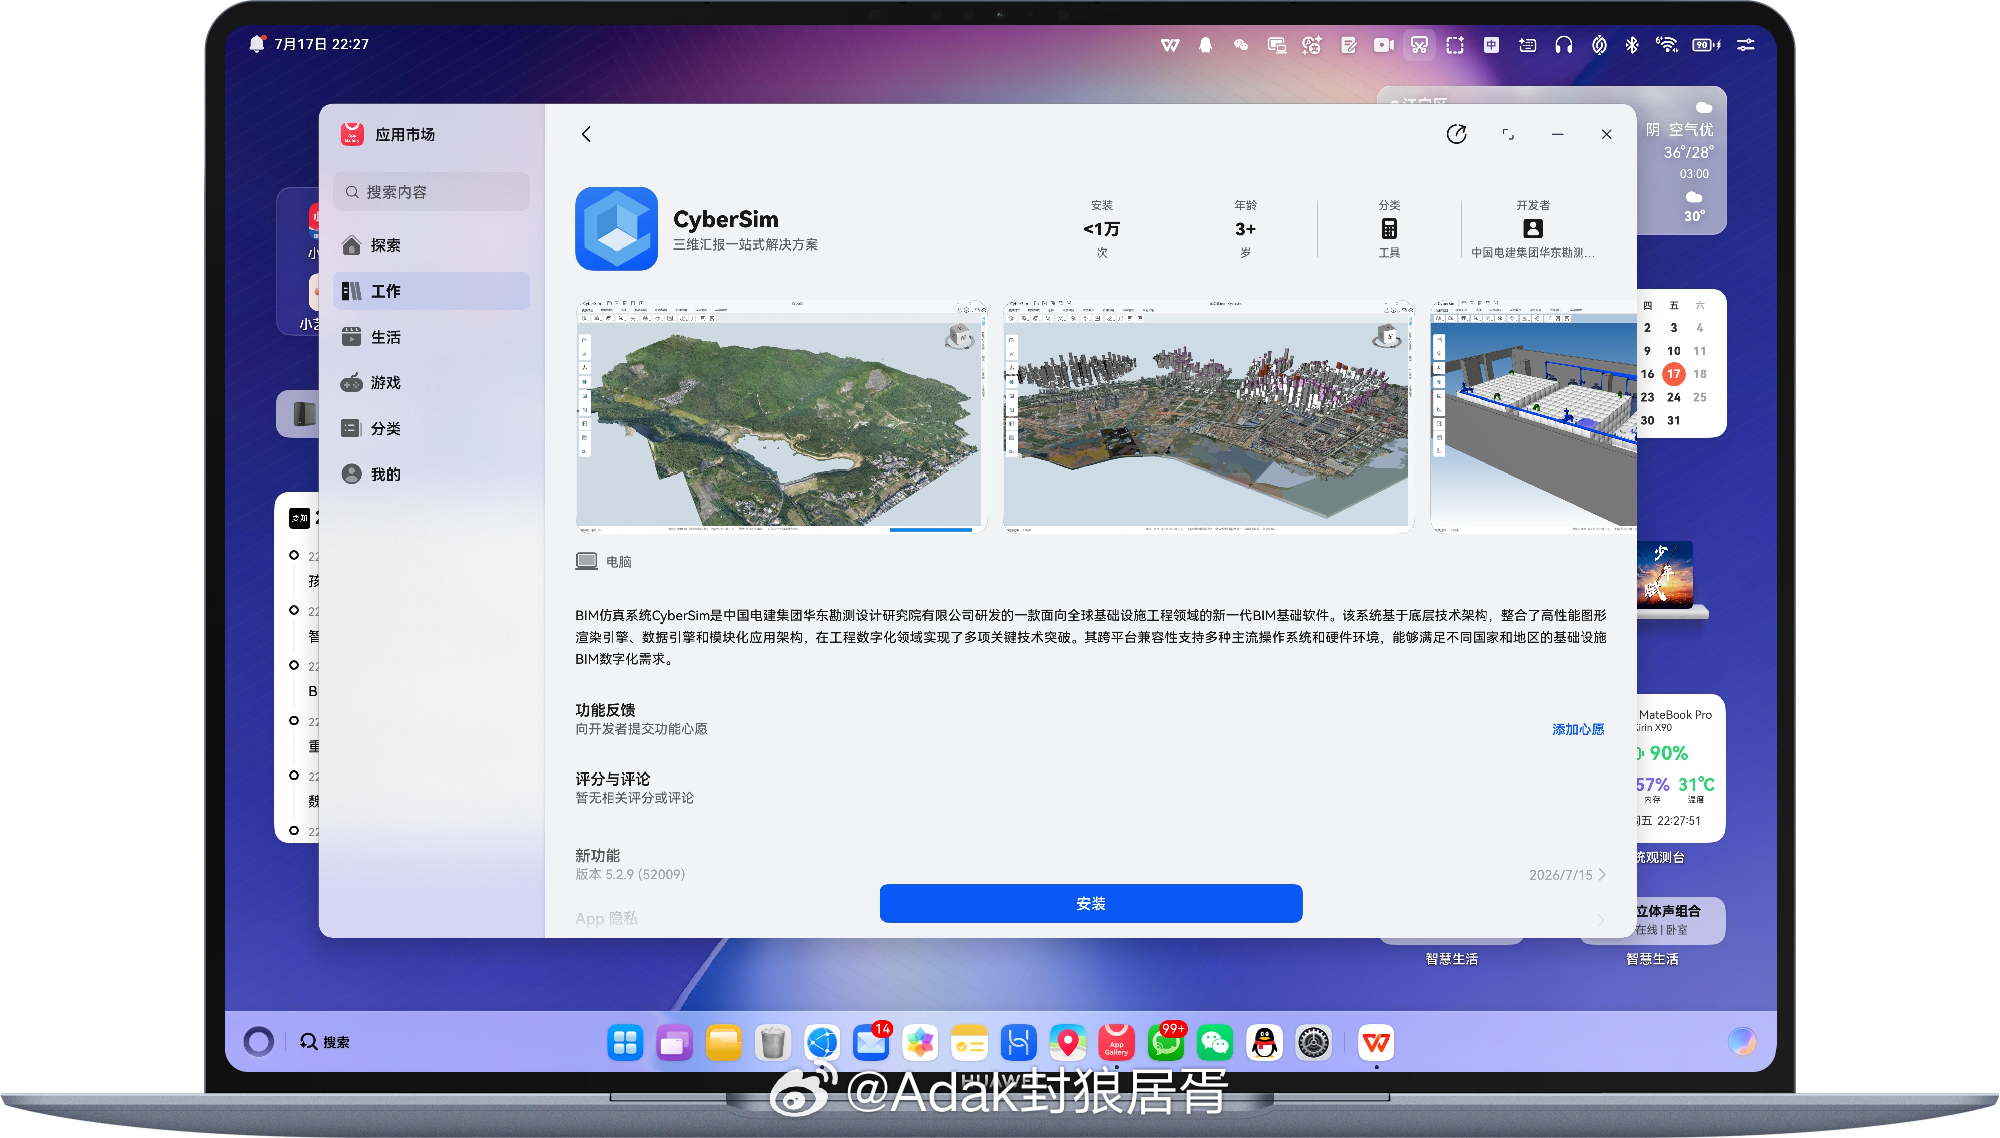Viewport: 2000px width, 1138px height.
Task: Select date 24 in calendar widget
Action: (x=1674, y=397)
